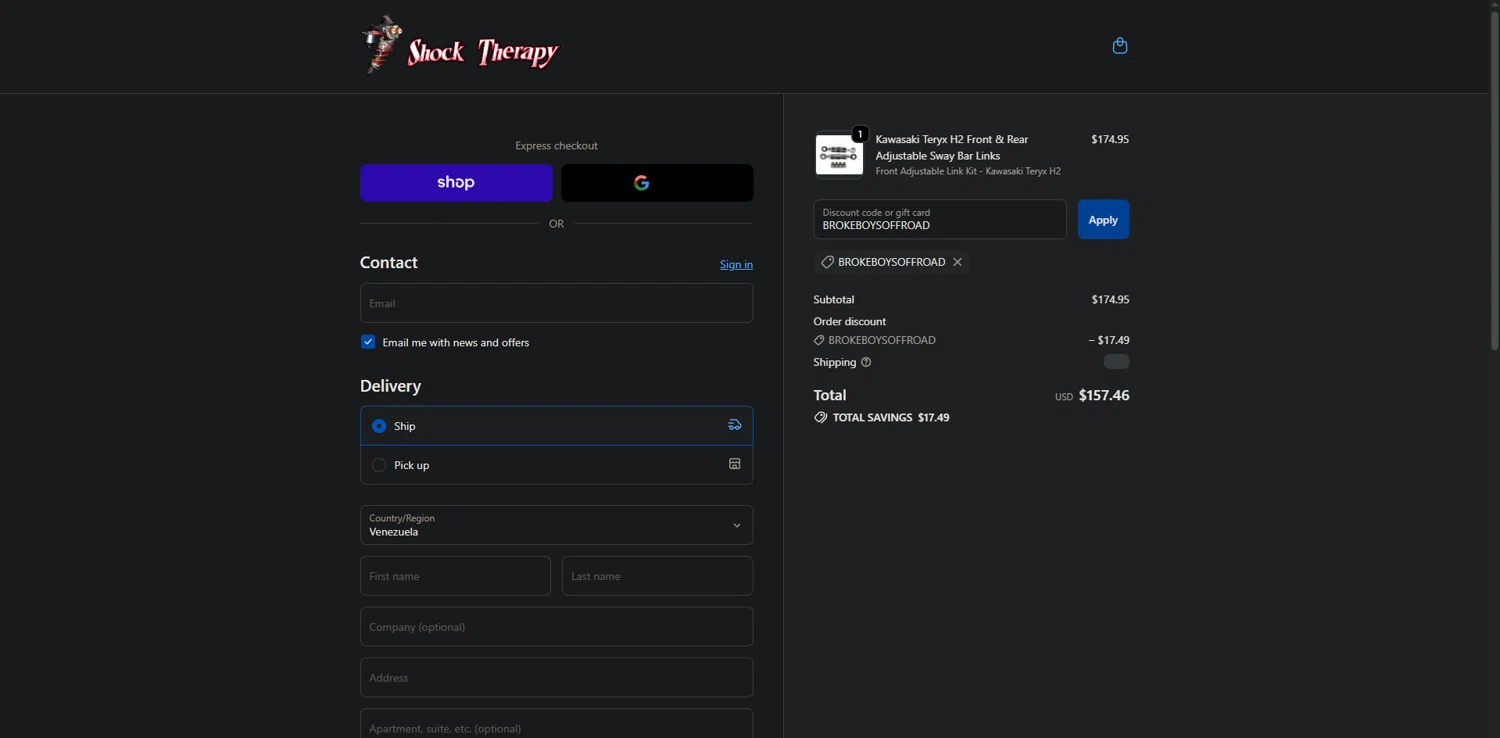Click the order discount value − $17.49
The width and height of the screenshot is (1500, 738).
pyautogui.click(x=1109, y=340)
